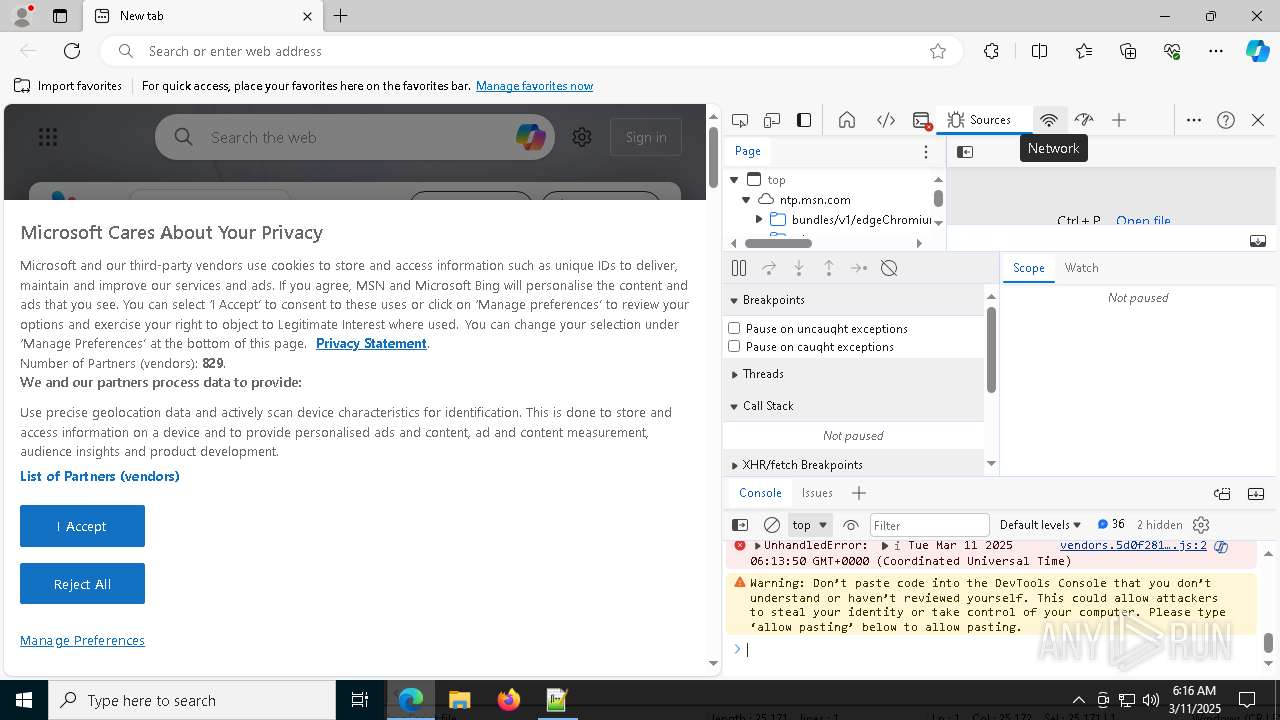This screenshot has width=1280, height=720.
Task: Click the Step over next function call icon
Action: tap(769, 268)
